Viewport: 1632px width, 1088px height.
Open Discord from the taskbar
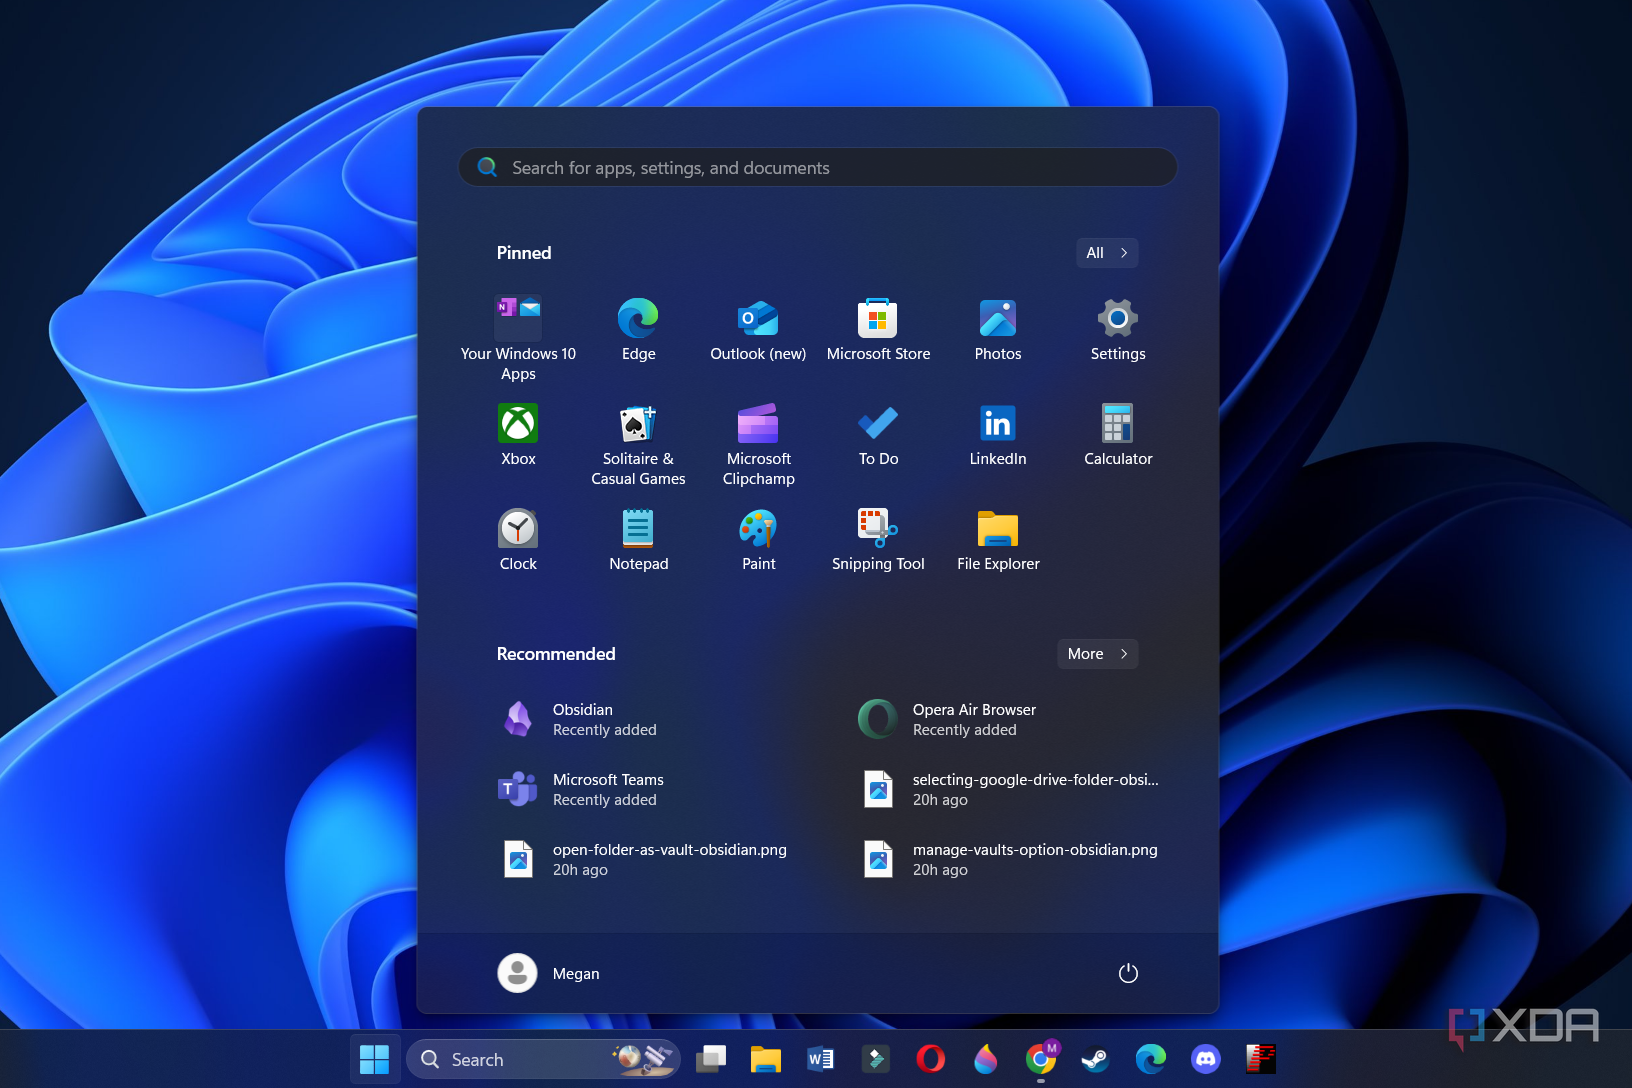1205,1059
